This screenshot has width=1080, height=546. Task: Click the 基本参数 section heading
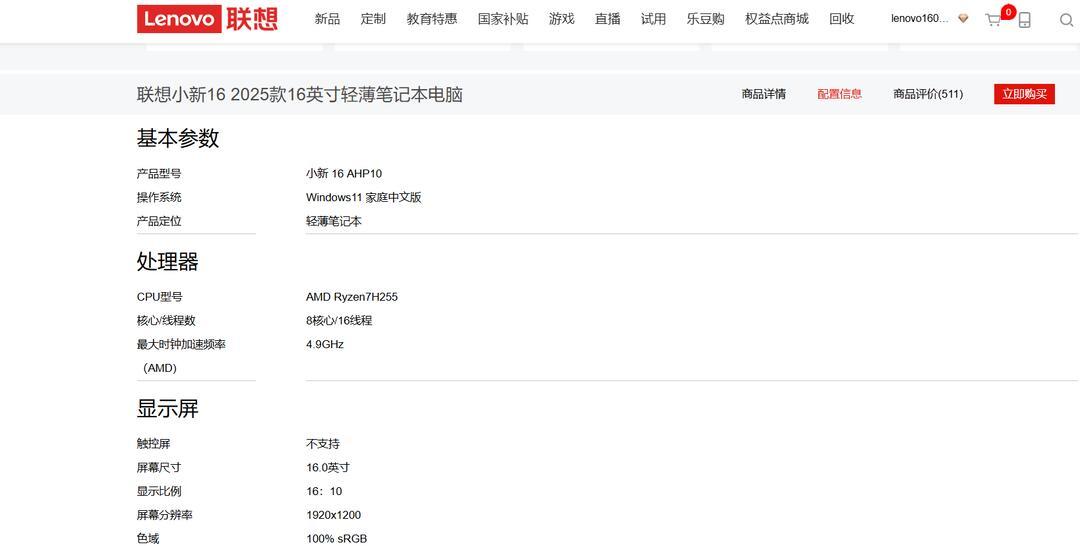click(x=178, y=138)
